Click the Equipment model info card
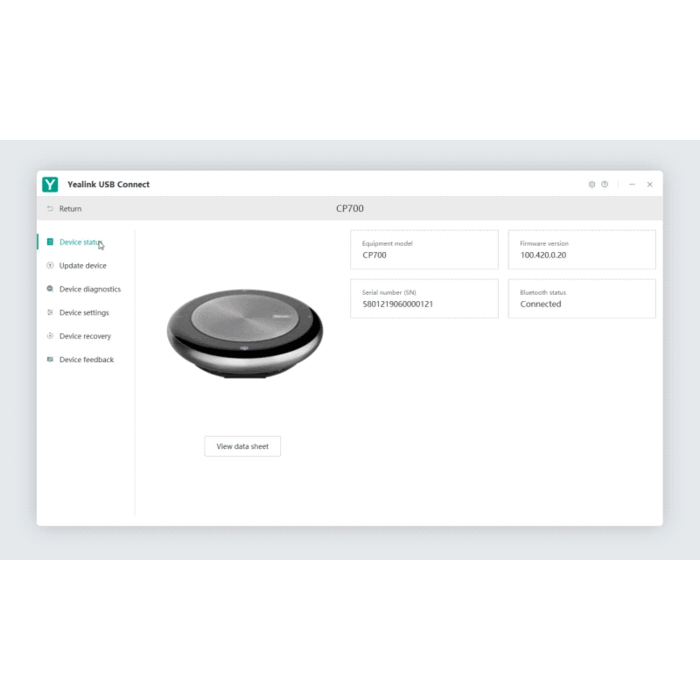Screen dimensions: 700x700 tap(424, 250)
